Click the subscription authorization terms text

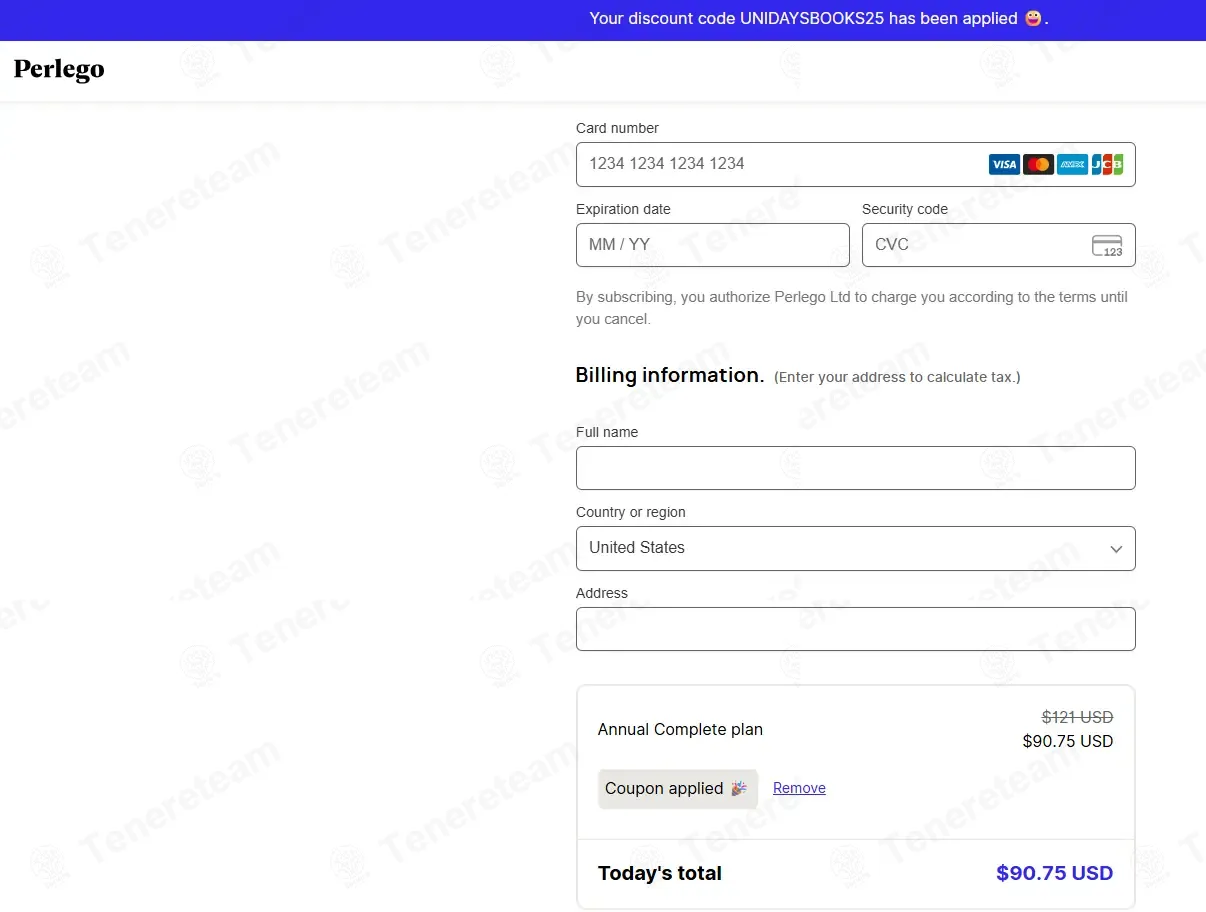852,308
